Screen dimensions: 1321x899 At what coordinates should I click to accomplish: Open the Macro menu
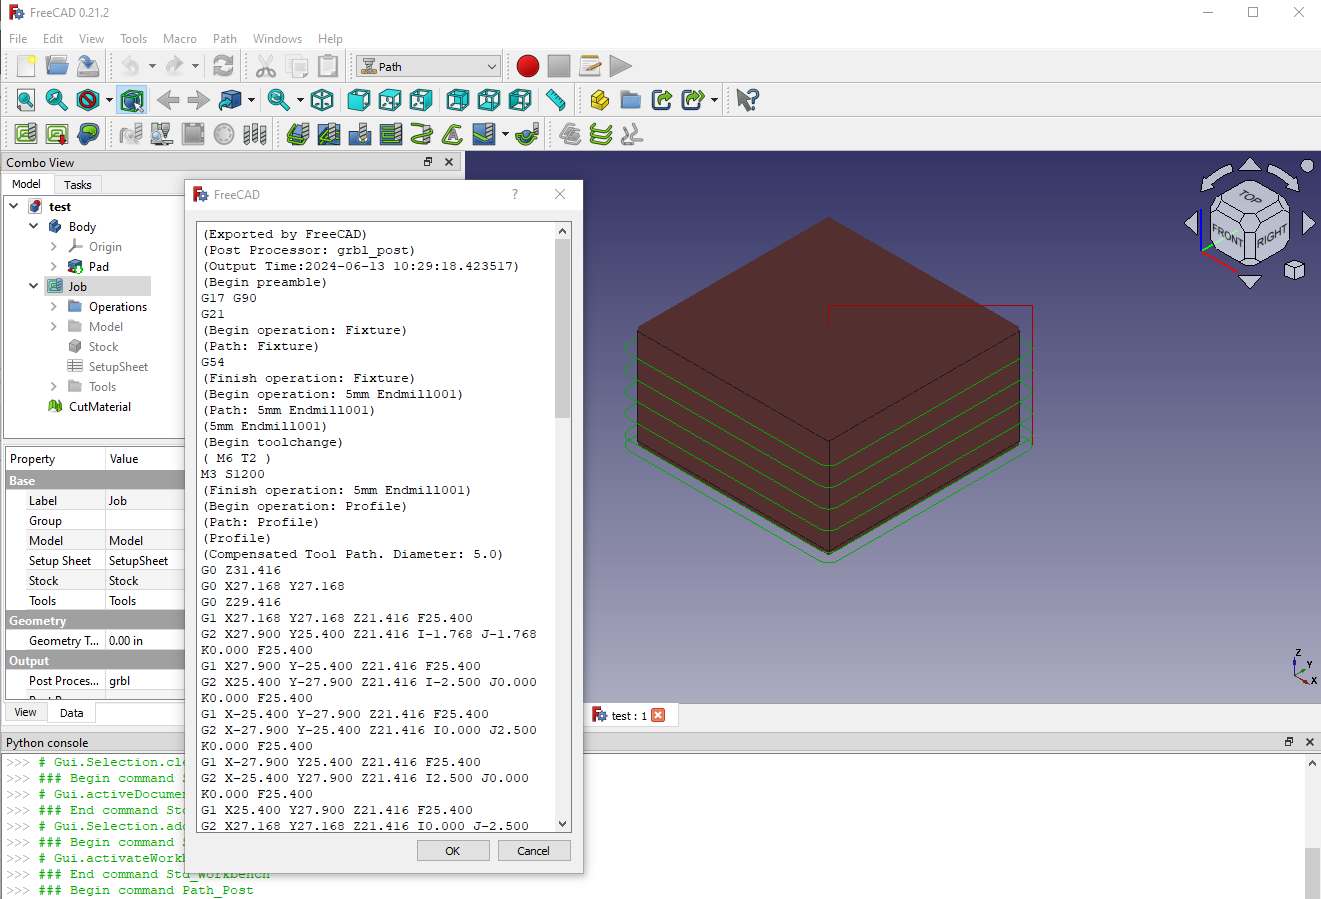coord(180,39)
